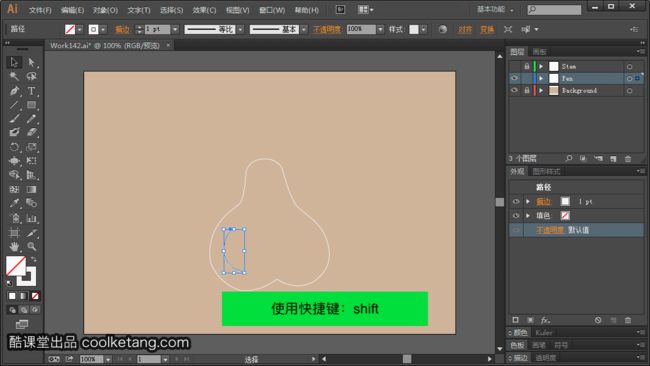Select the Rectangle tool
Viewport: 650px width, 366px height.
pos(31,105)
